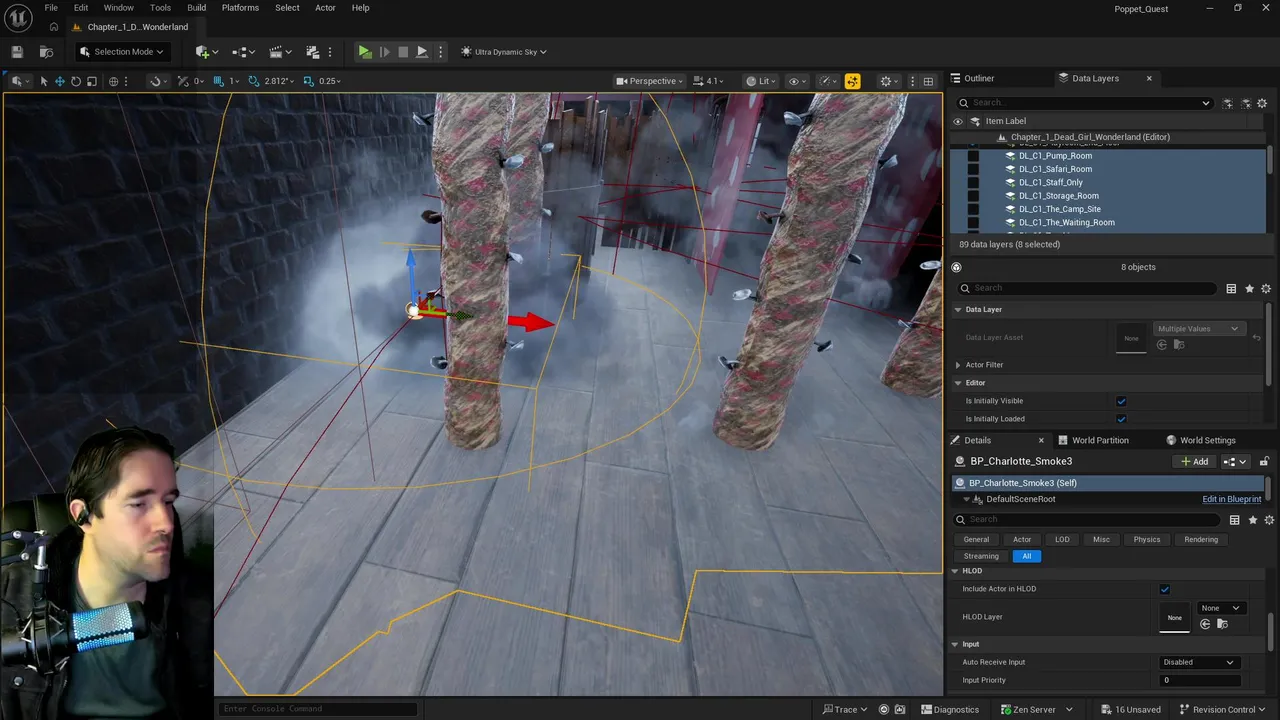This screenshot has width=1280, height=720.
Task: Open Data Layers settings gear
Action: point(1262,103)
